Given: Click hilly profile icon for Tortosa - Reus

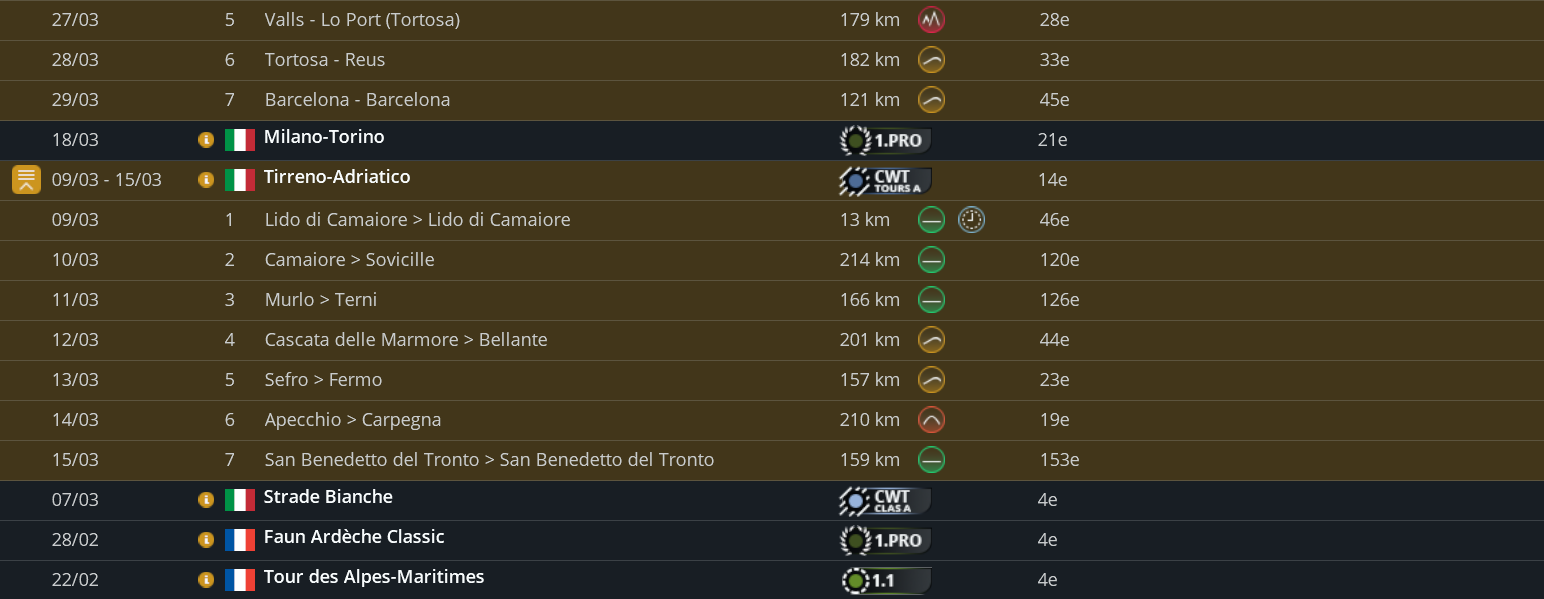Looking at the screenshot, I should (931, 60).
